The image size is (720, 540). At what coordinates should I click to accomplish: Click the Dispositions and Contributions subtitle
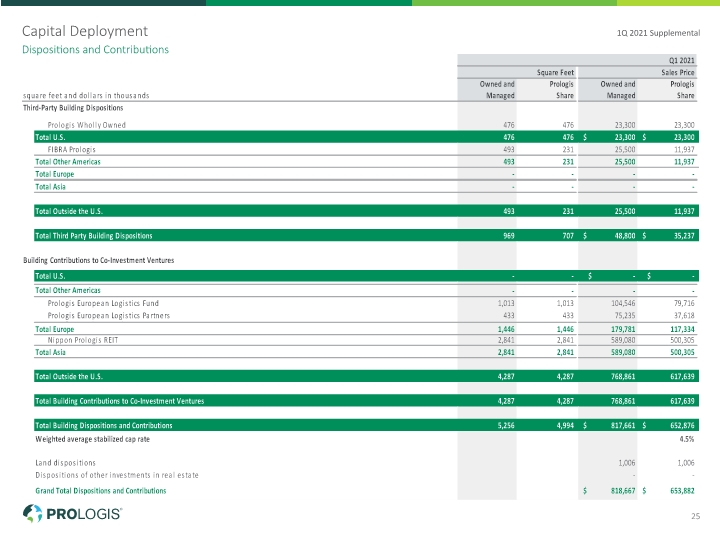point(96,50)
